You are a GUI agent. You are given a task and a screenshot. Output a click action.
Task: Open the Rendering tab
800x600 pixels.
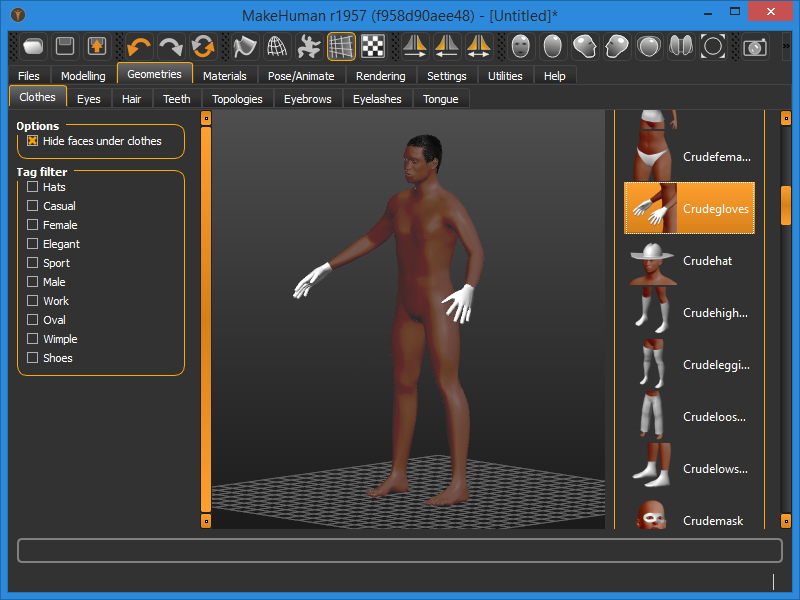[381, 76]
